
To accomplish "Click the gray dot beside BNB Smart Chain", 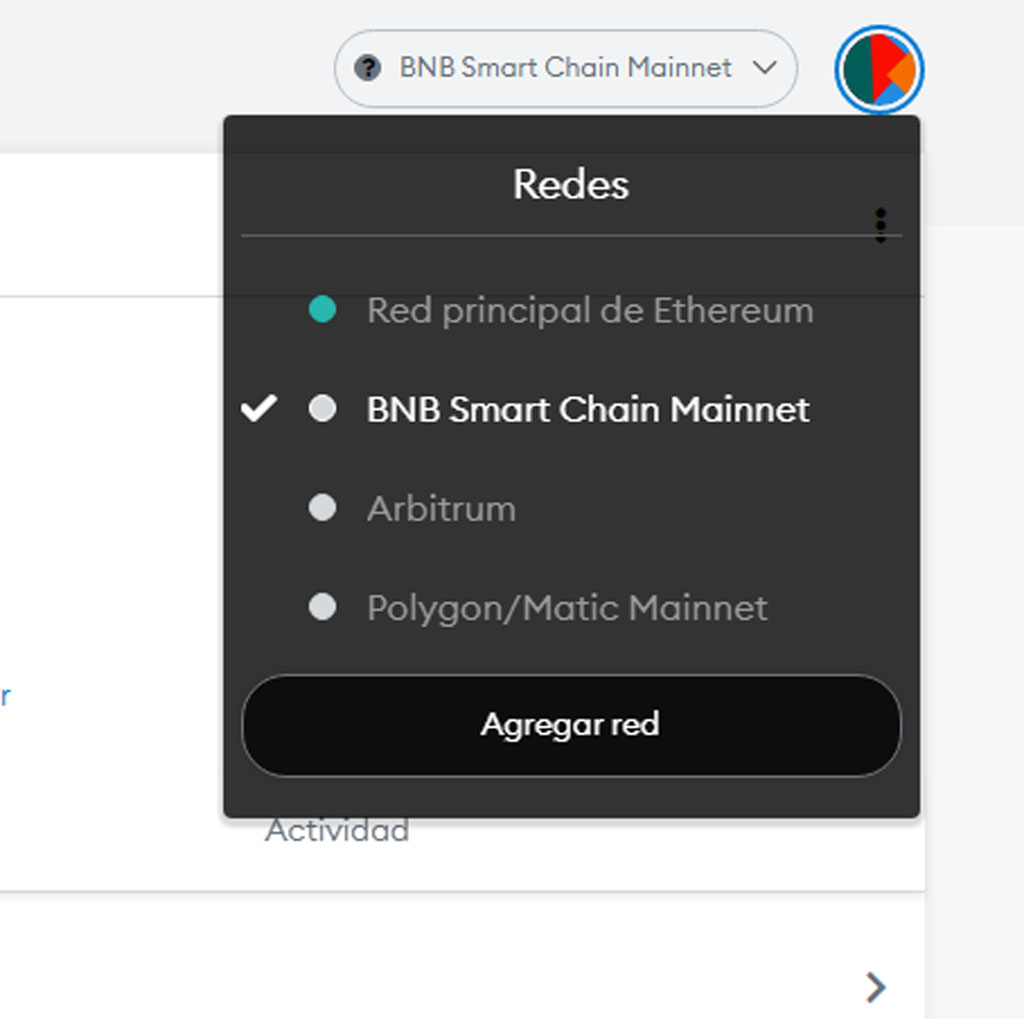I will point(323,409).
